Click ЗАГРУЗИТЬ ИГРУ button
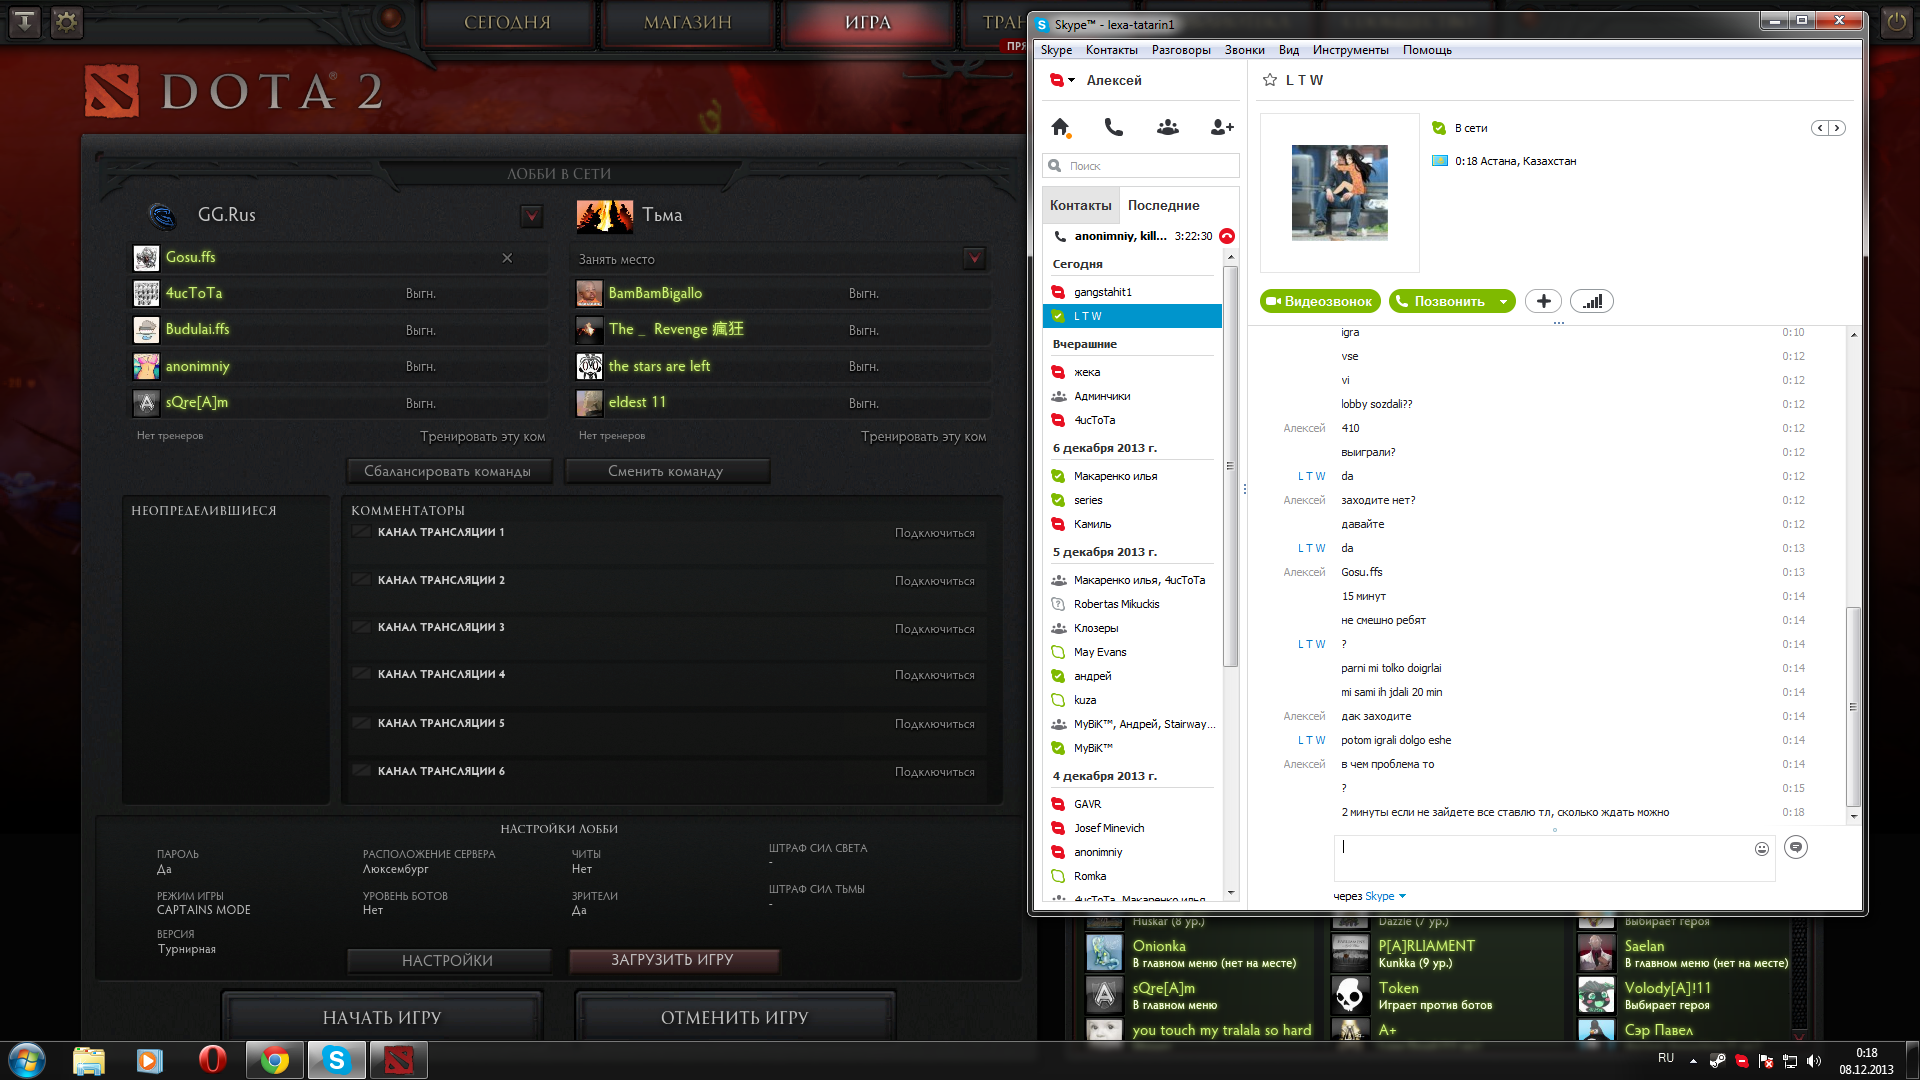The width and height of the screenshot is (1920, 1080). point(672,960)
